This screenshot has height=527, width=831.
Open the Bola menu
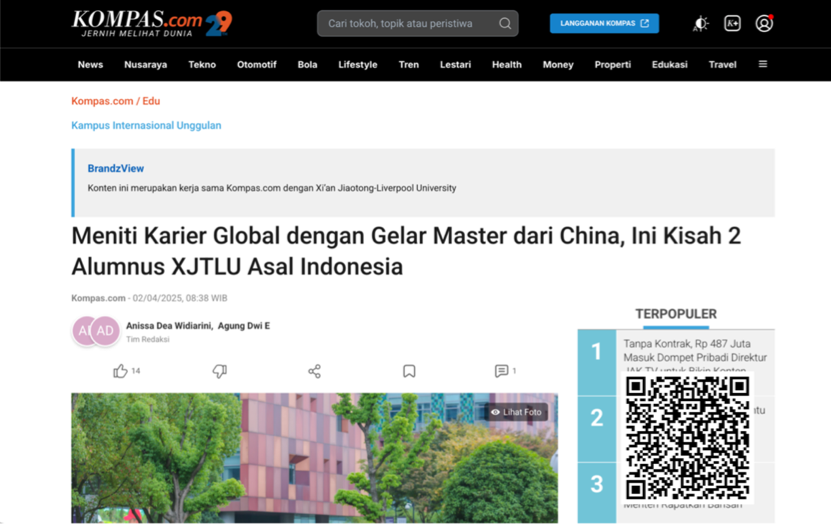coord(307,65)
